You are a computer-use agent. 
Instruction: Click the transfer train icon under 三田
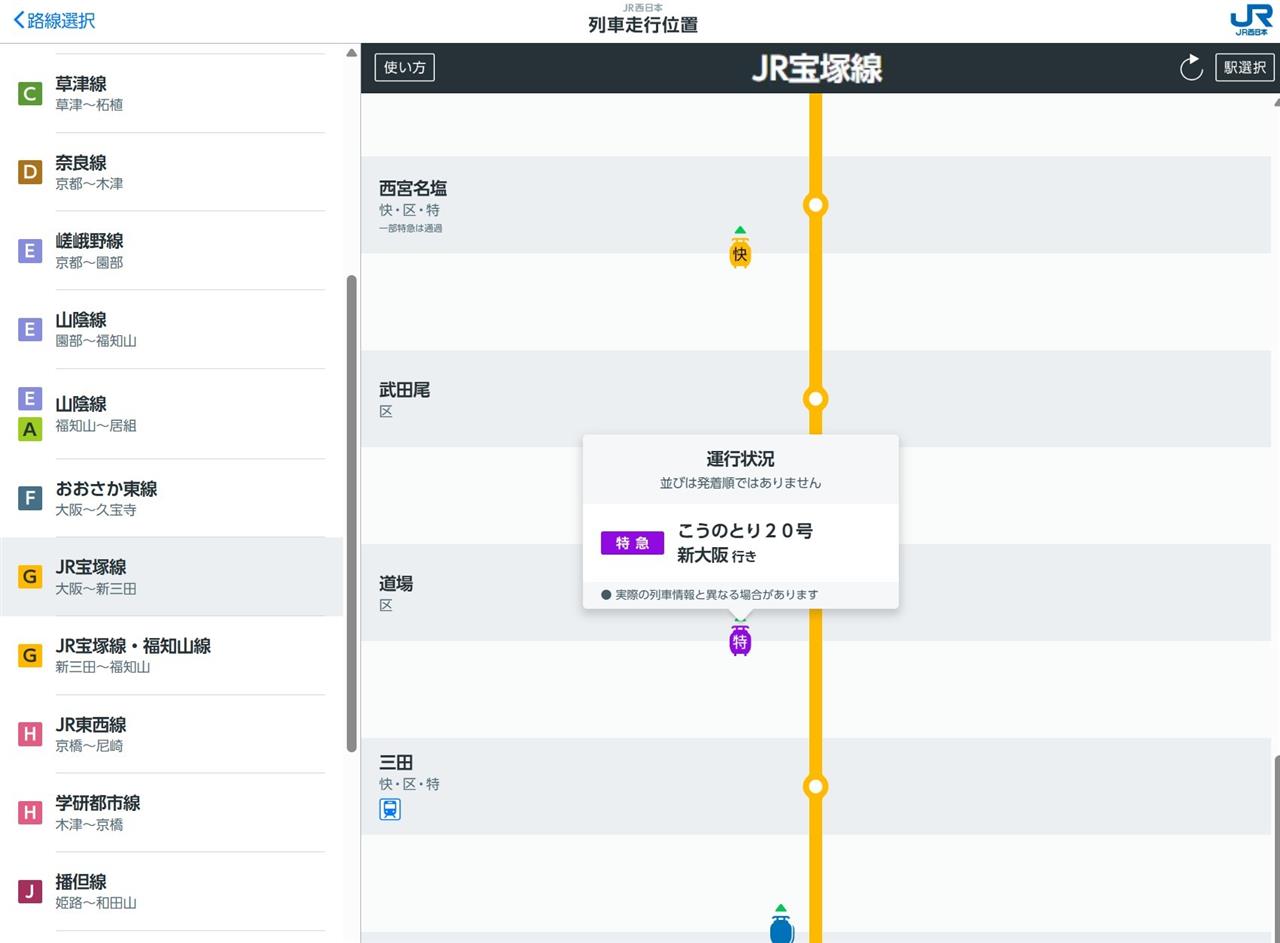[x=390, y=809]
